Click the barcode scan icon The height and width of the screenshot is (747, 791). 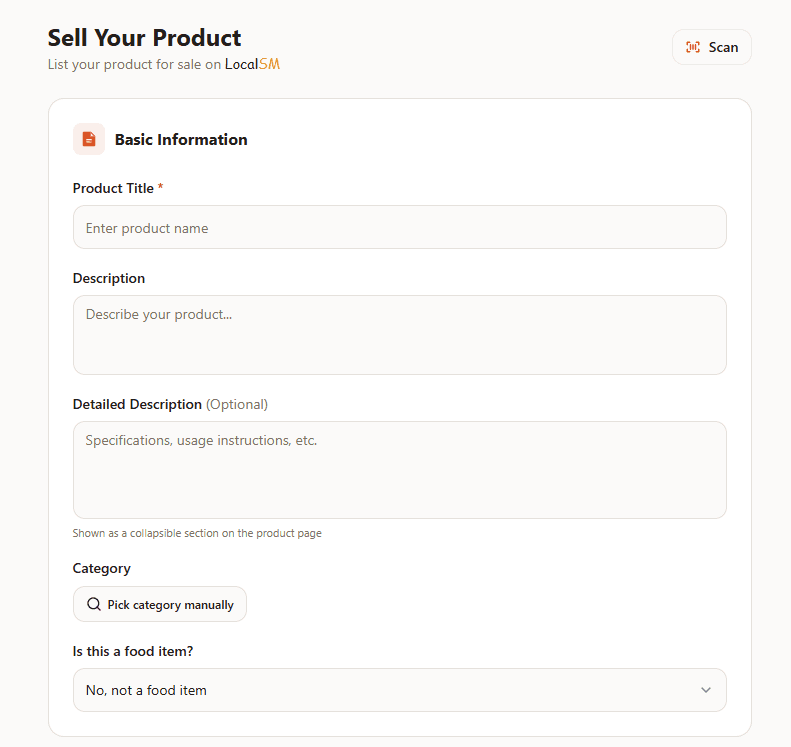pos(693,47)
